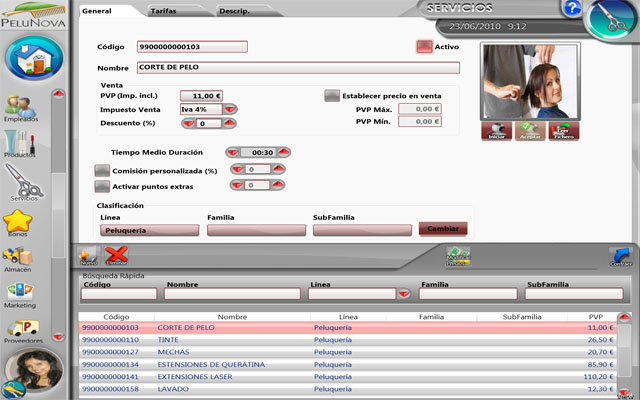Decrease Descuento (%) value

[x=189, y=123]
